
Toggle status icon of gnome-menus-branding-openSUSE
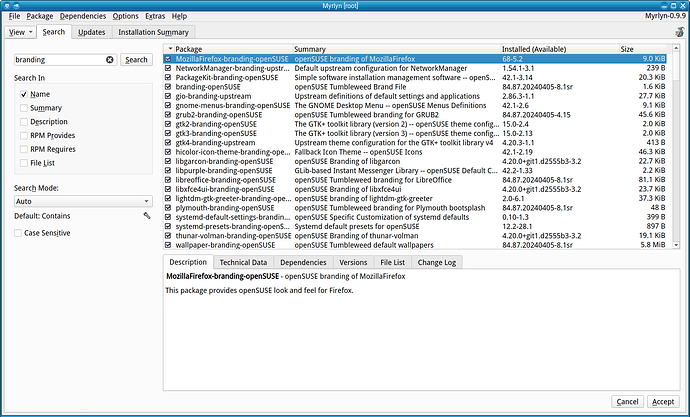point(168,105)
